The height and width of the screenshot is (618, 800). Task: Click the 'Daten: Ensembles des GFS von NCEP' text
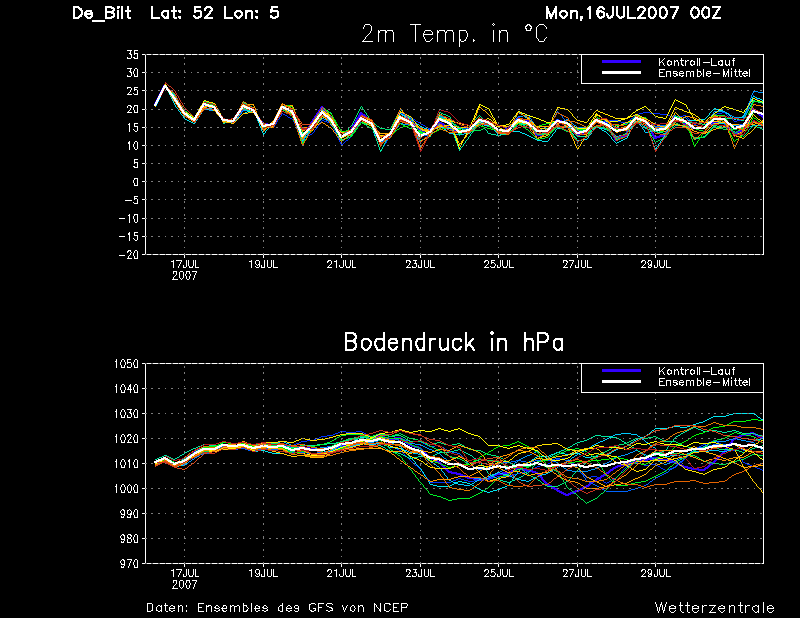coord(277,607)
